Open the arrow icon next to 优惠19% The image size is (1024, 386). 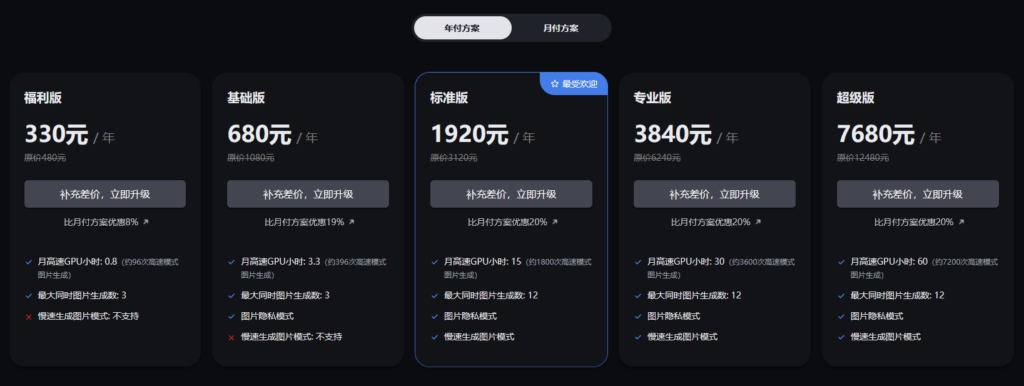click(351, 222)
